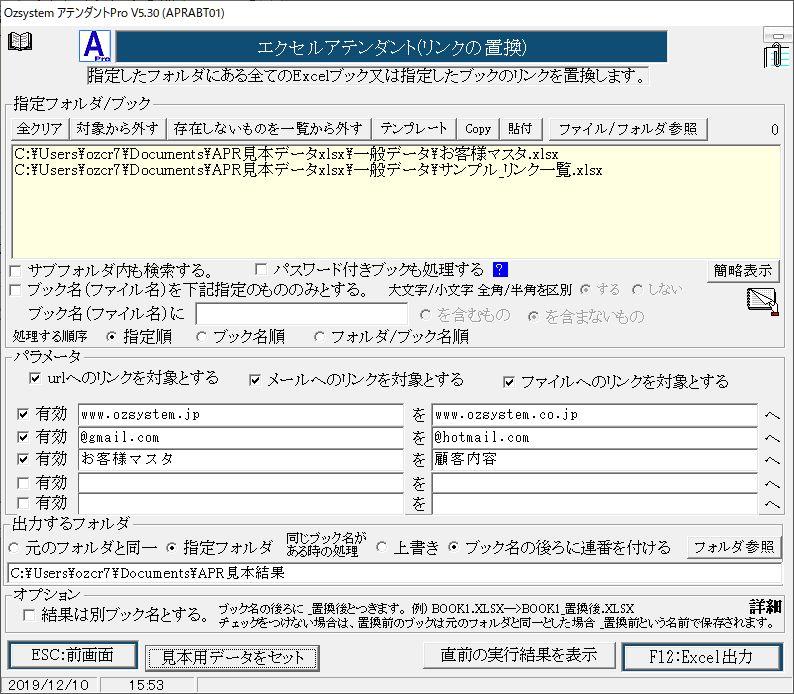The height and width of the screenshot is (694, 794).
Task: Open the テンプレート button
Action: 414,129
